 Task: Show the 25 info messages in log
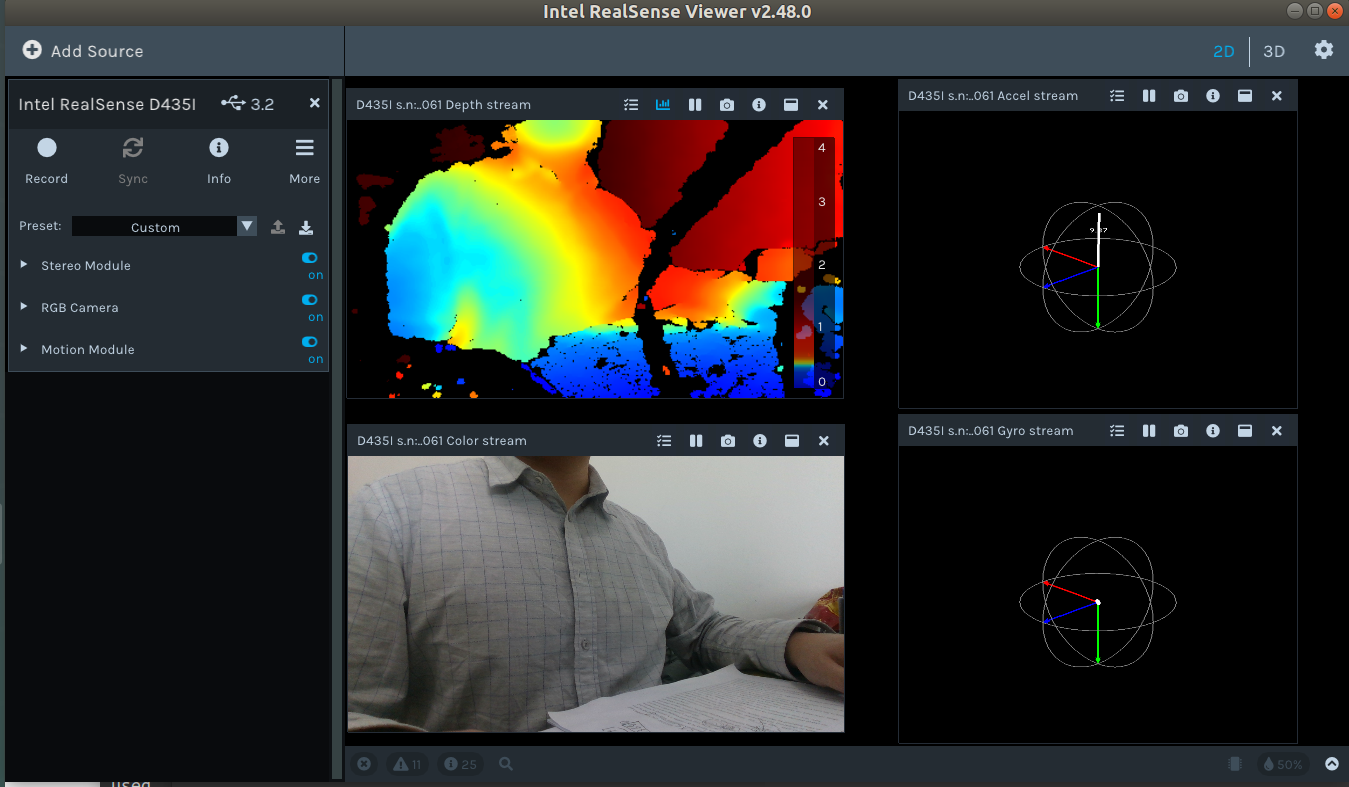pos(460,764)
